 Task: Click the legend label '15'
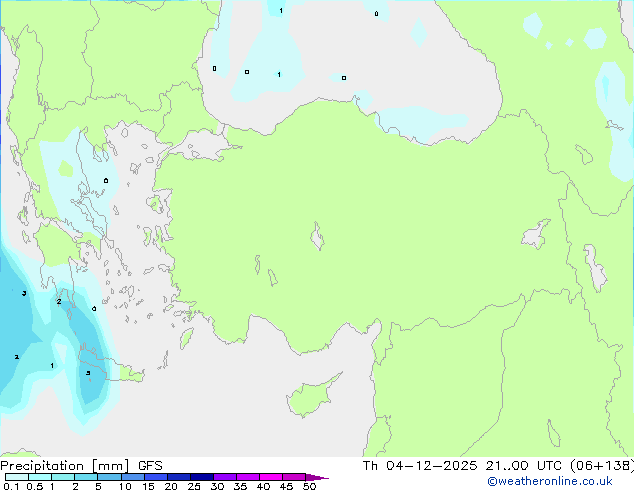coord(148,486)
